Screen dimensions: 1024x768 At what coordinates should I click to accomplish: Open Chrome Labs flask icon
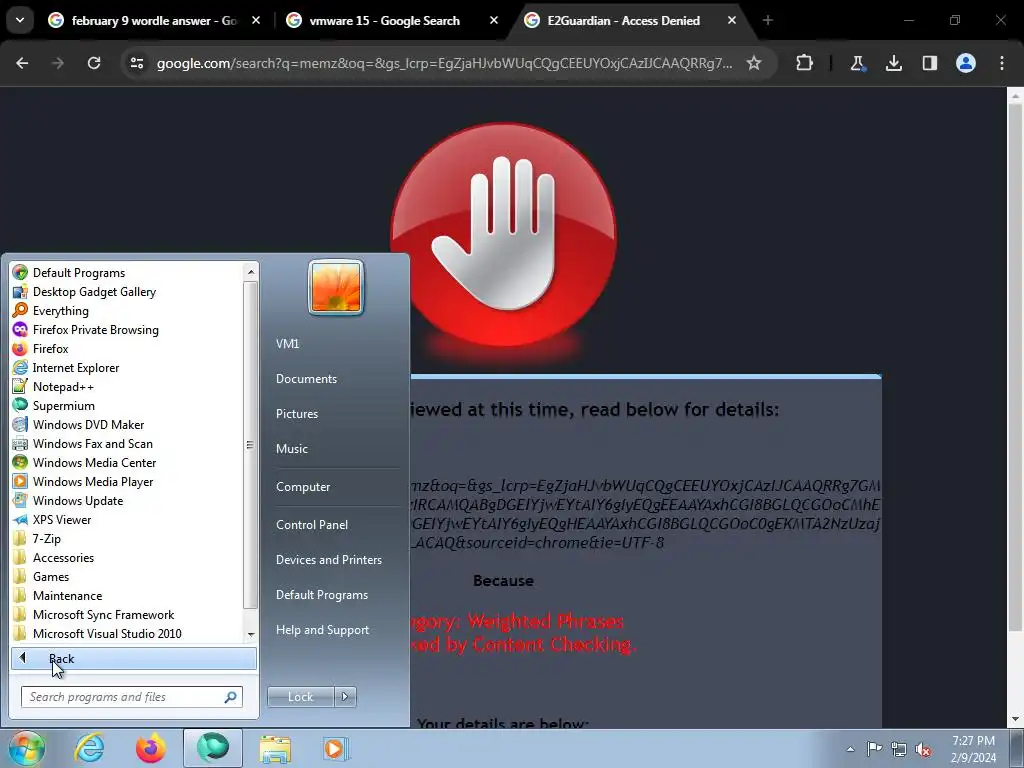857,63
